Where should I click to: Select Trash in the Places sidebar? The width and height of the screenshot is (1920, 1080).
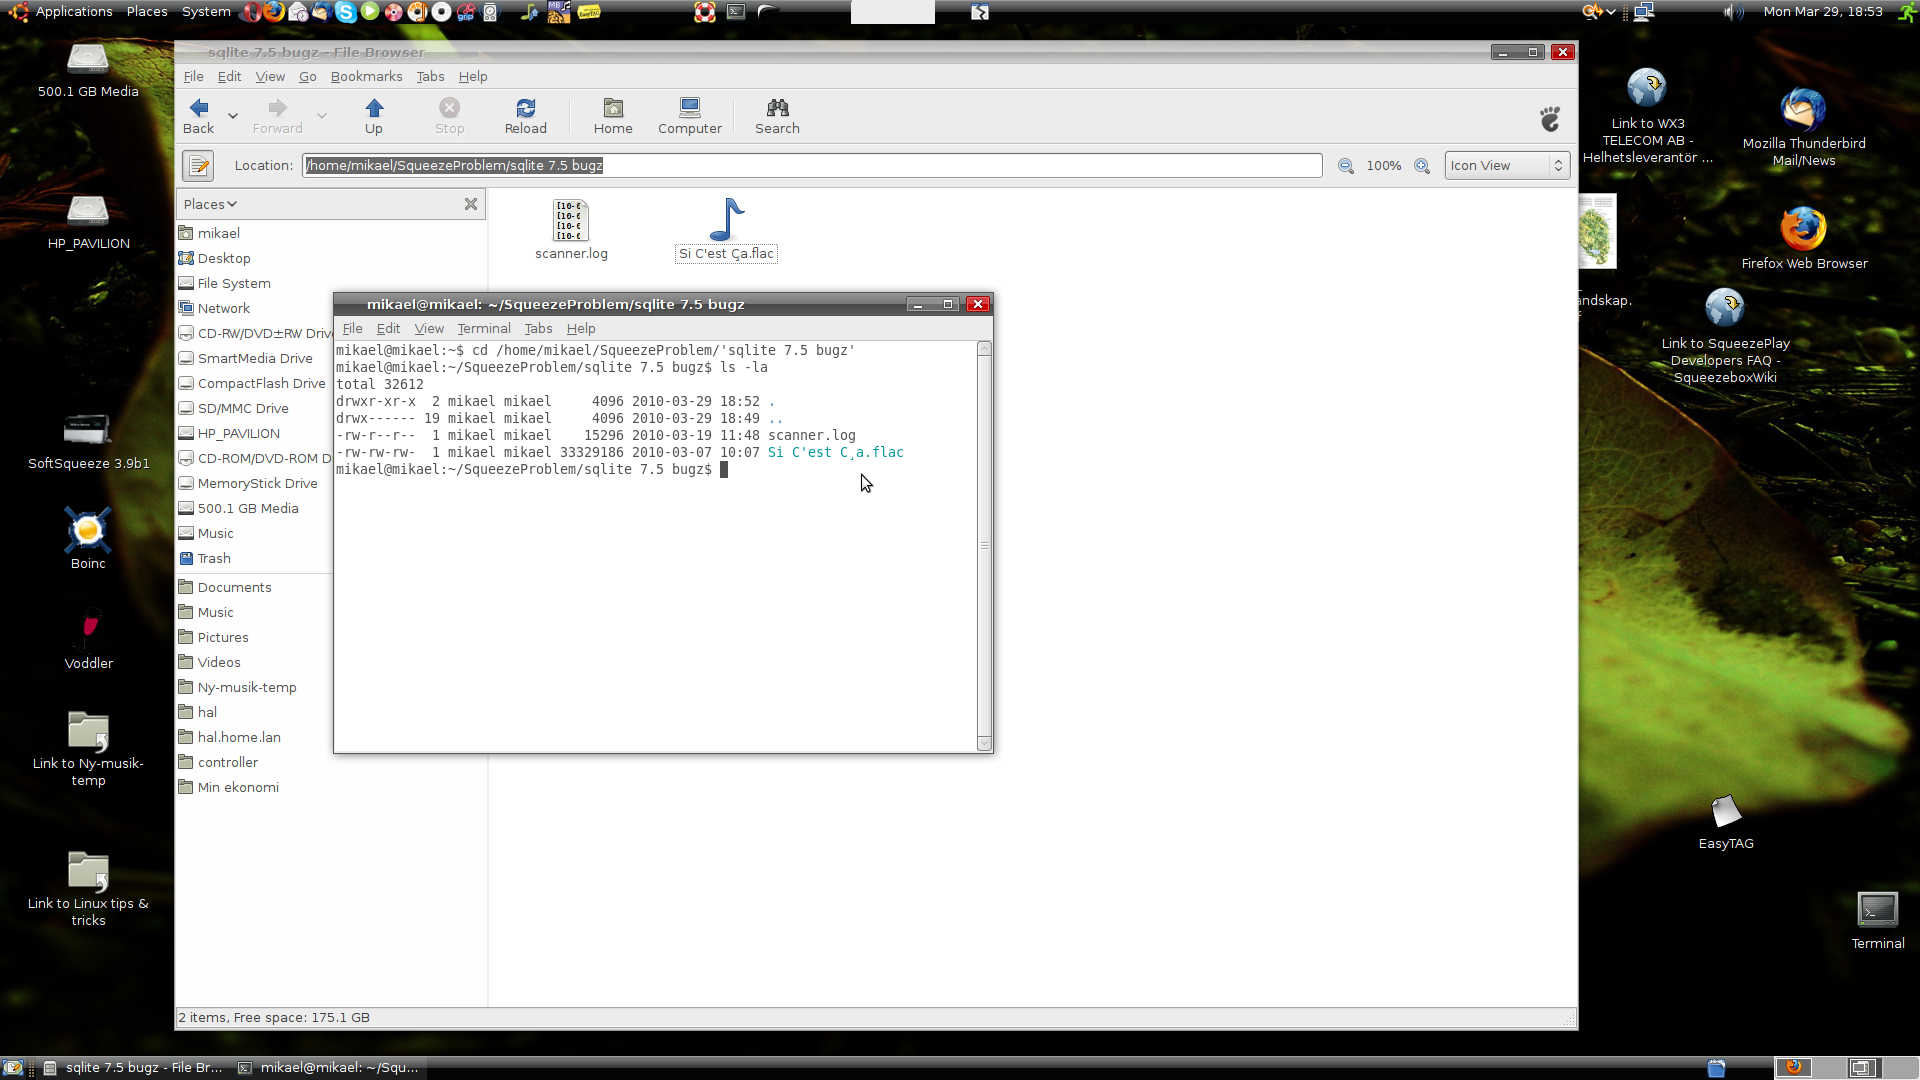coord(213,559)
